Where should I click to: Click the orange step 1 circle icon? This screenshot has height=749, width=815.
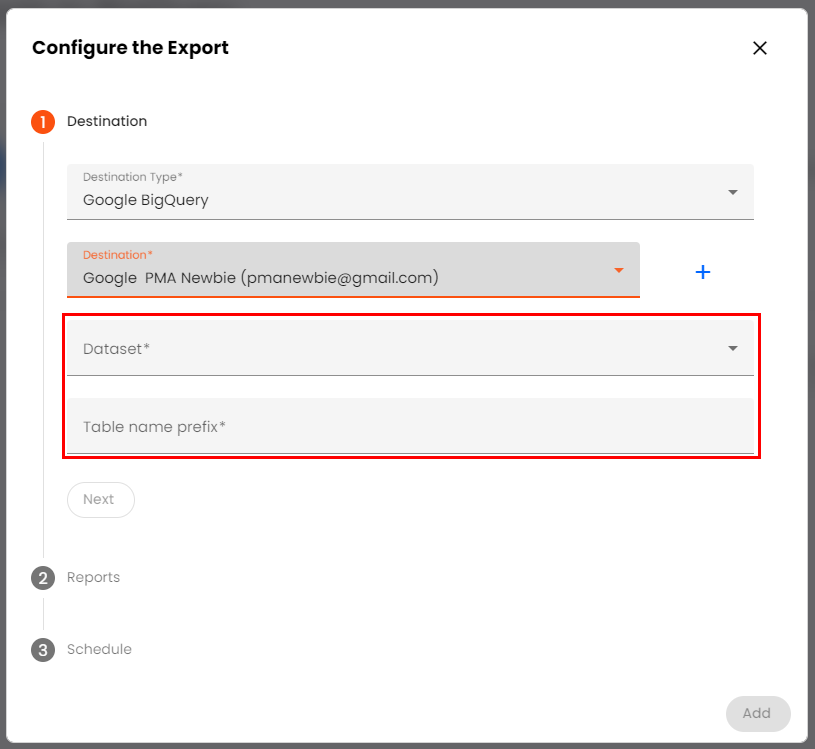(43, 122)
